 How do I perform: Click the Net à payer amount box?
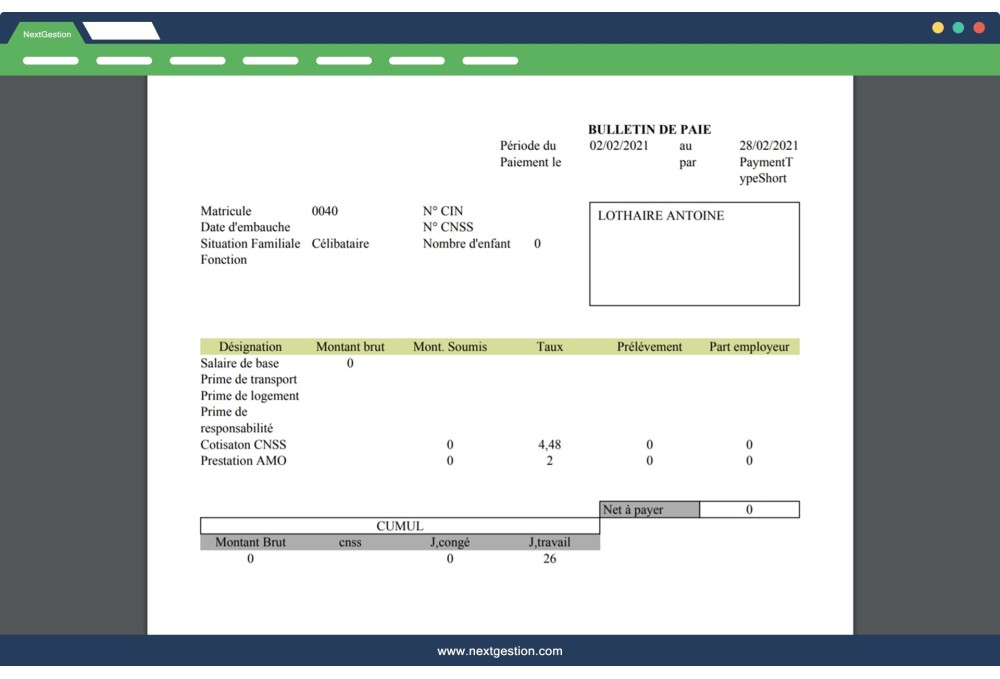point(750,509)
